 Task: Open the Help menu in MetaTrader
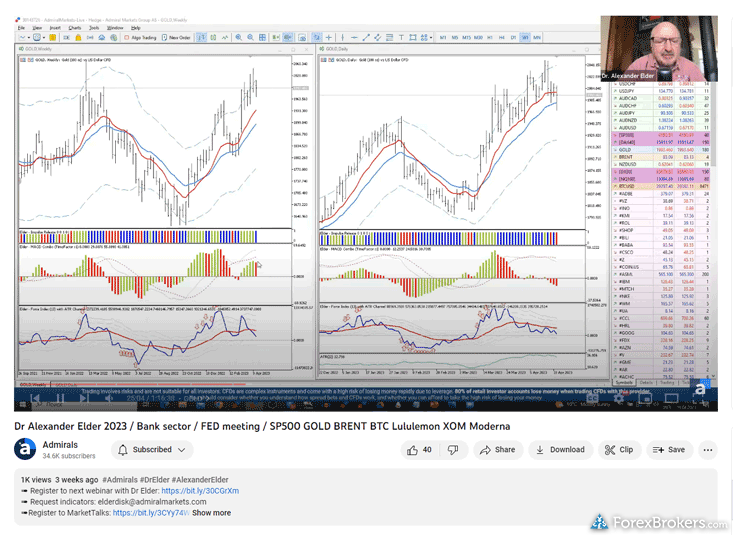click(x=136, y=28)
